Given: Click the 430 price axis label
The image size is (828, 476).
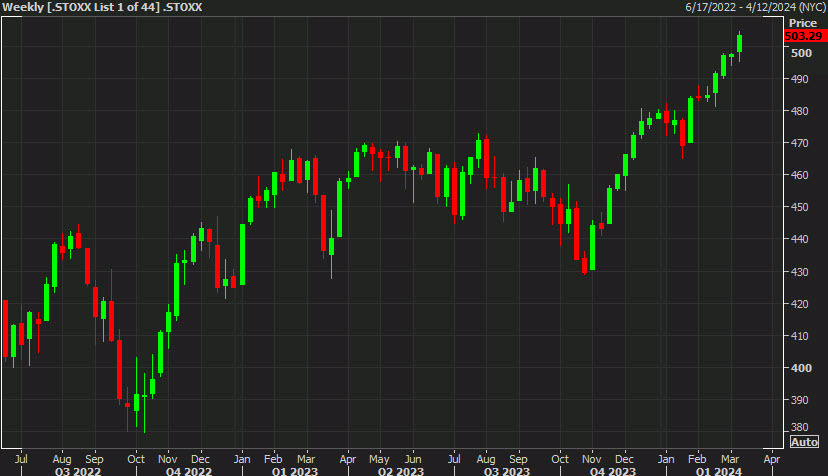Looking at the screenshot, I should (799, 272).
